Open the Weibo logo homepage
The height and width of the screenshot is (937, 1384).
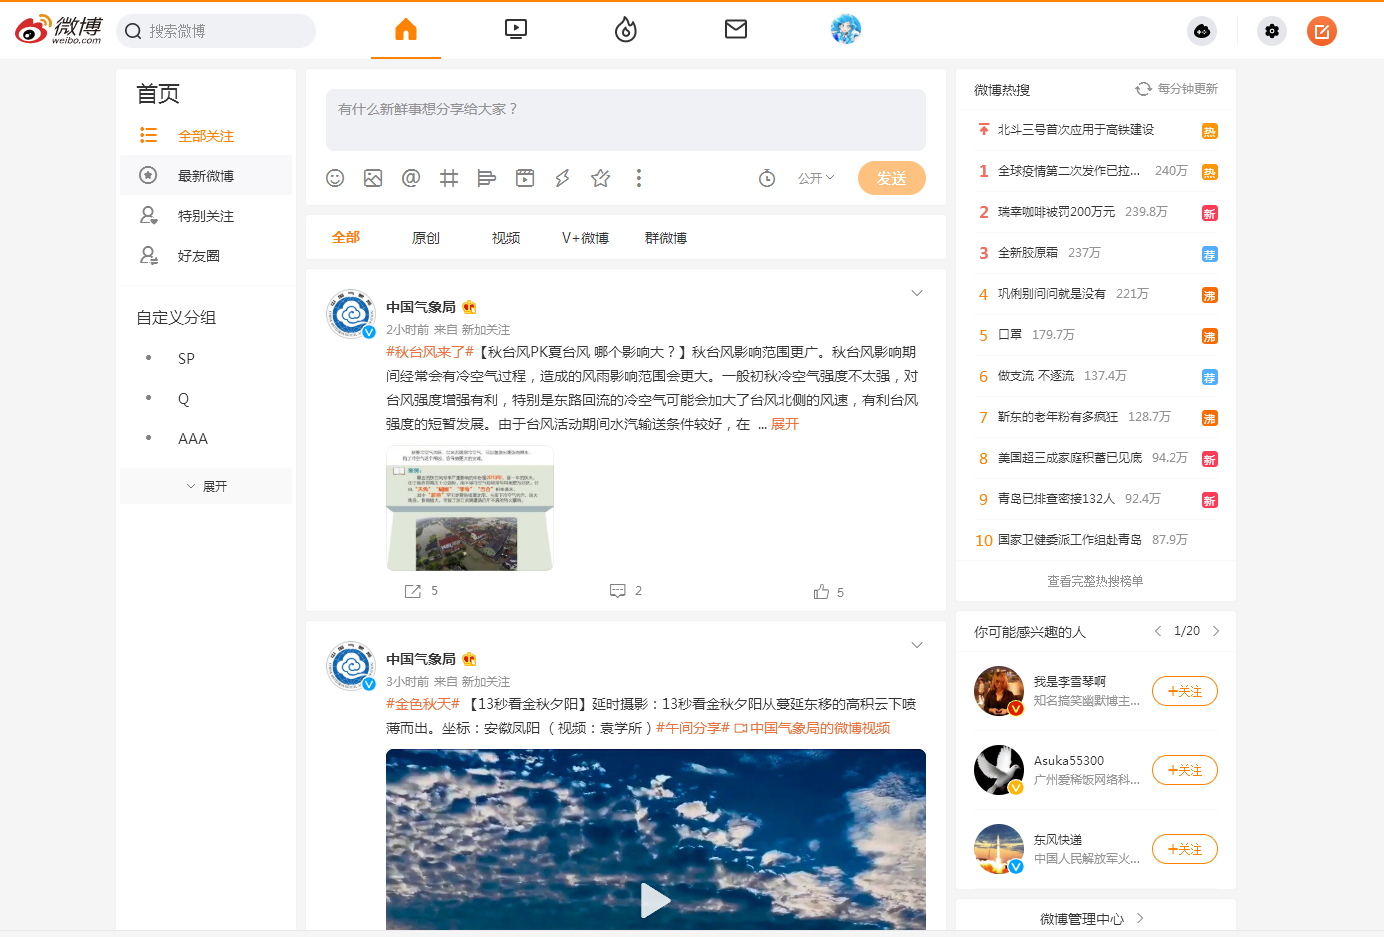pyautogui.click(x=58, y=30)
